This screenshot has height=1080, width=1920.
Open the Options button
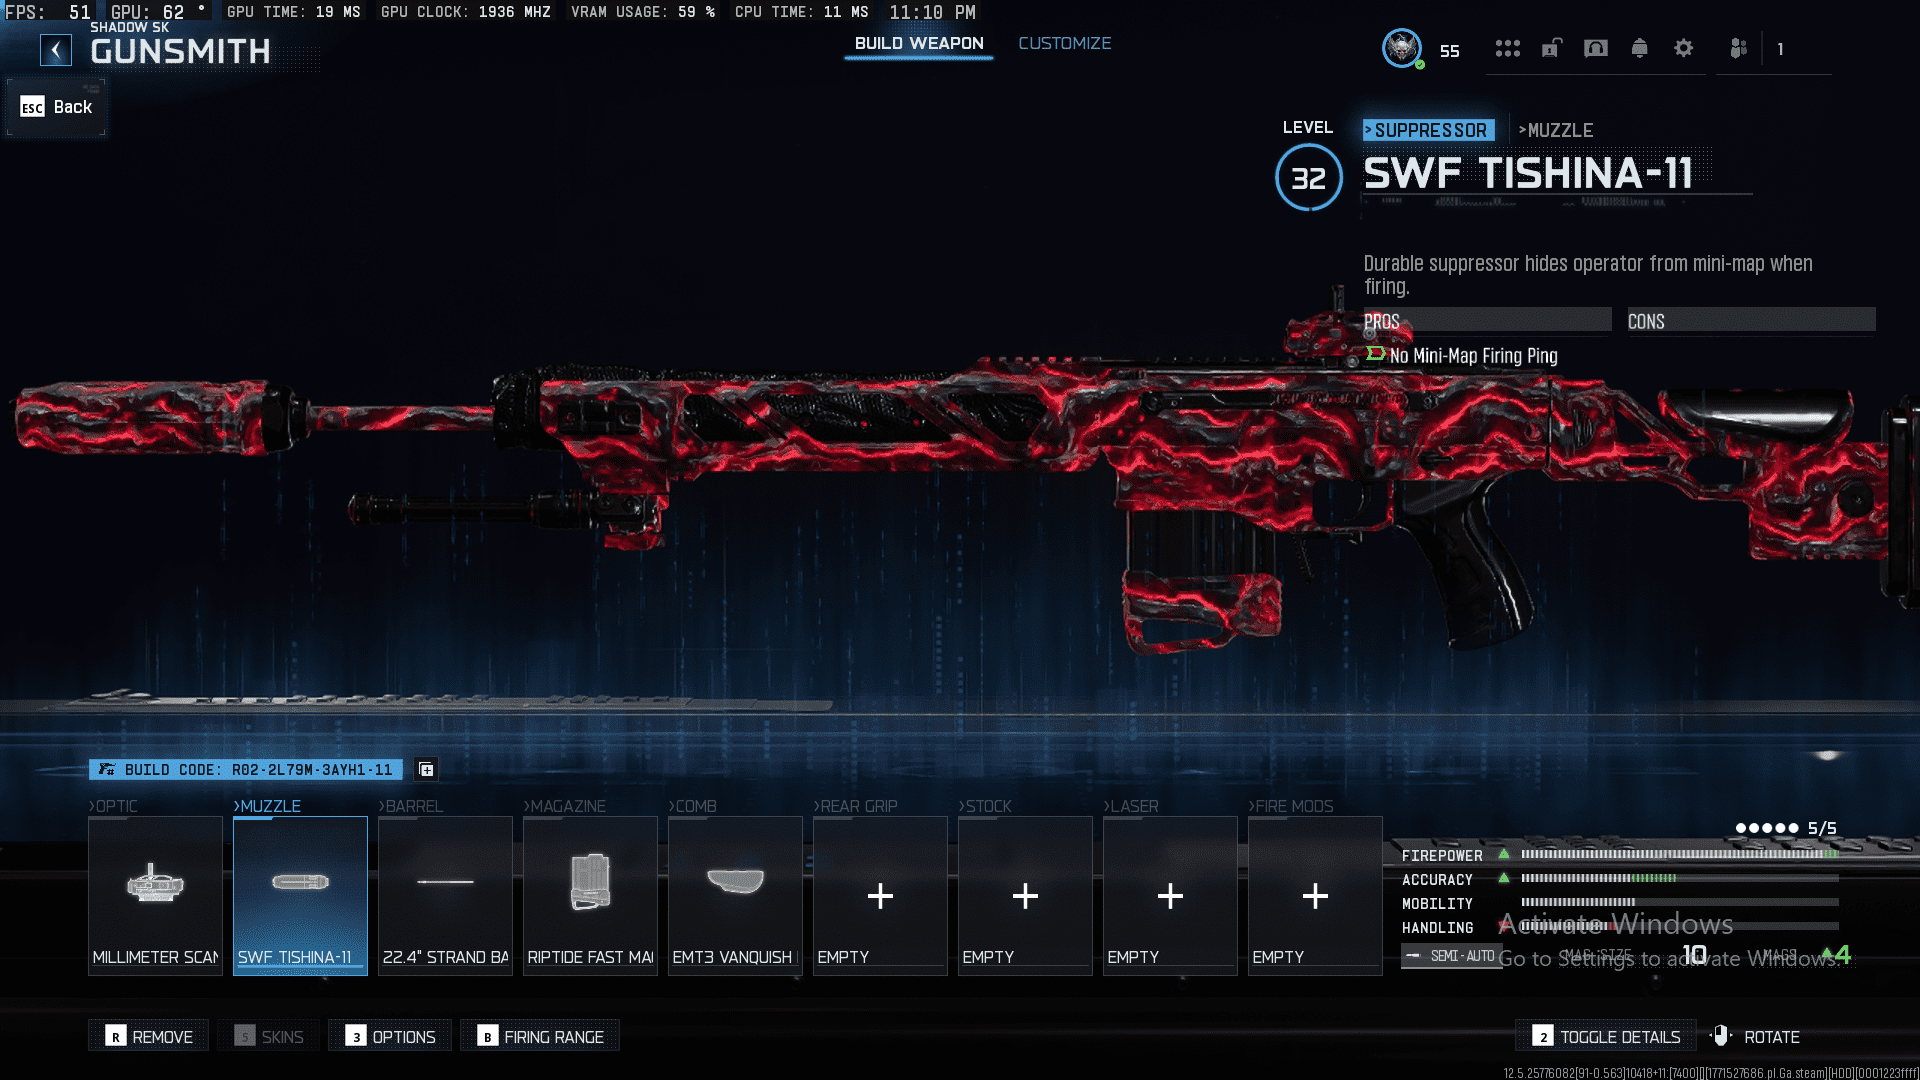pyautogui.click(x=390, y=1036)
